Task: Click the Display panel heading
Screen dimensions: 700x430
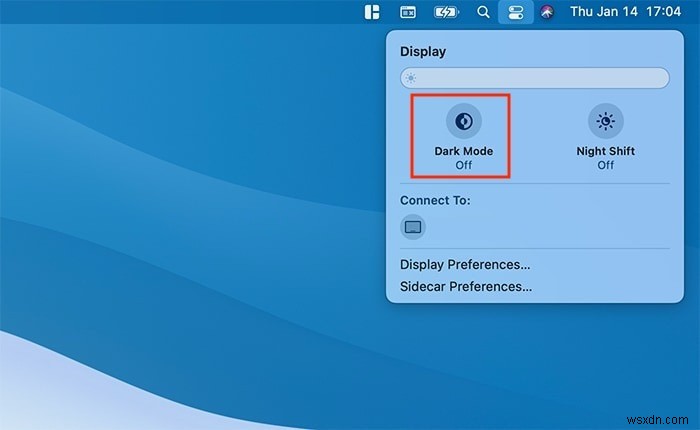Action: [x=423, y=51]
